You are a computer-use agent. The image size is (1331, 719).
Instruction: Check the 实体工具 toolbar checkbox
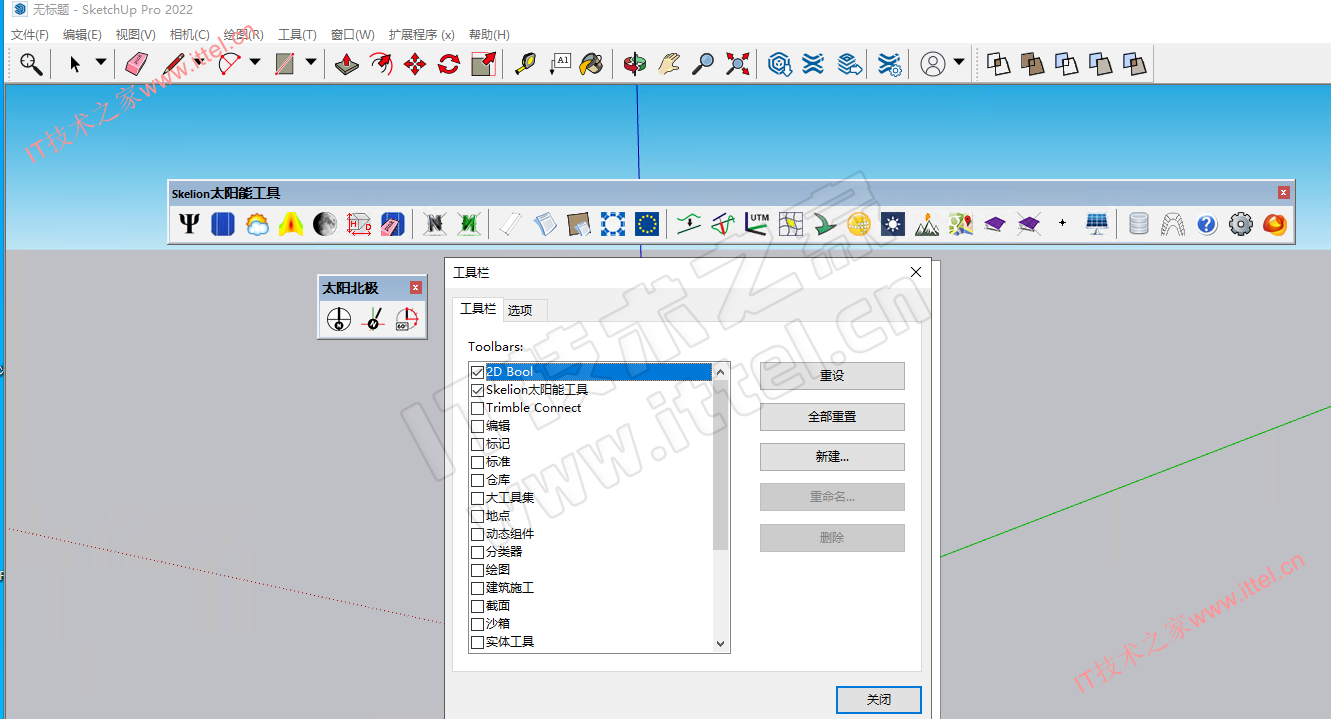(x=477, y=642)
